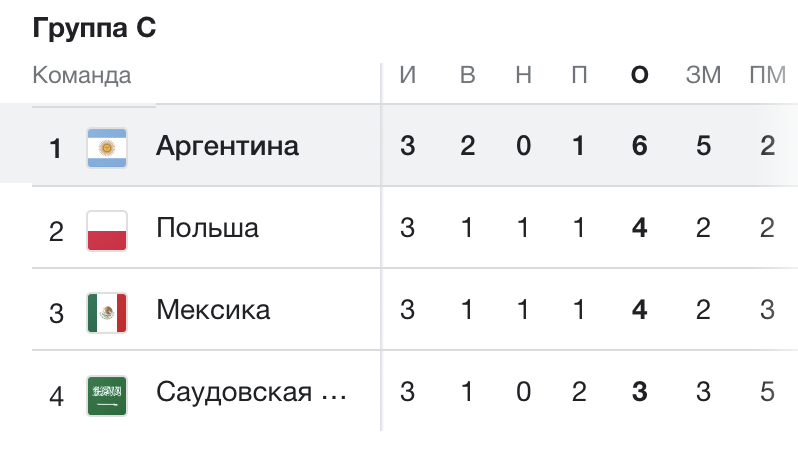This screenshot has height=461, width=798.
Task: Click Saudi Arabia's points value 3
Action: point(640,392)
